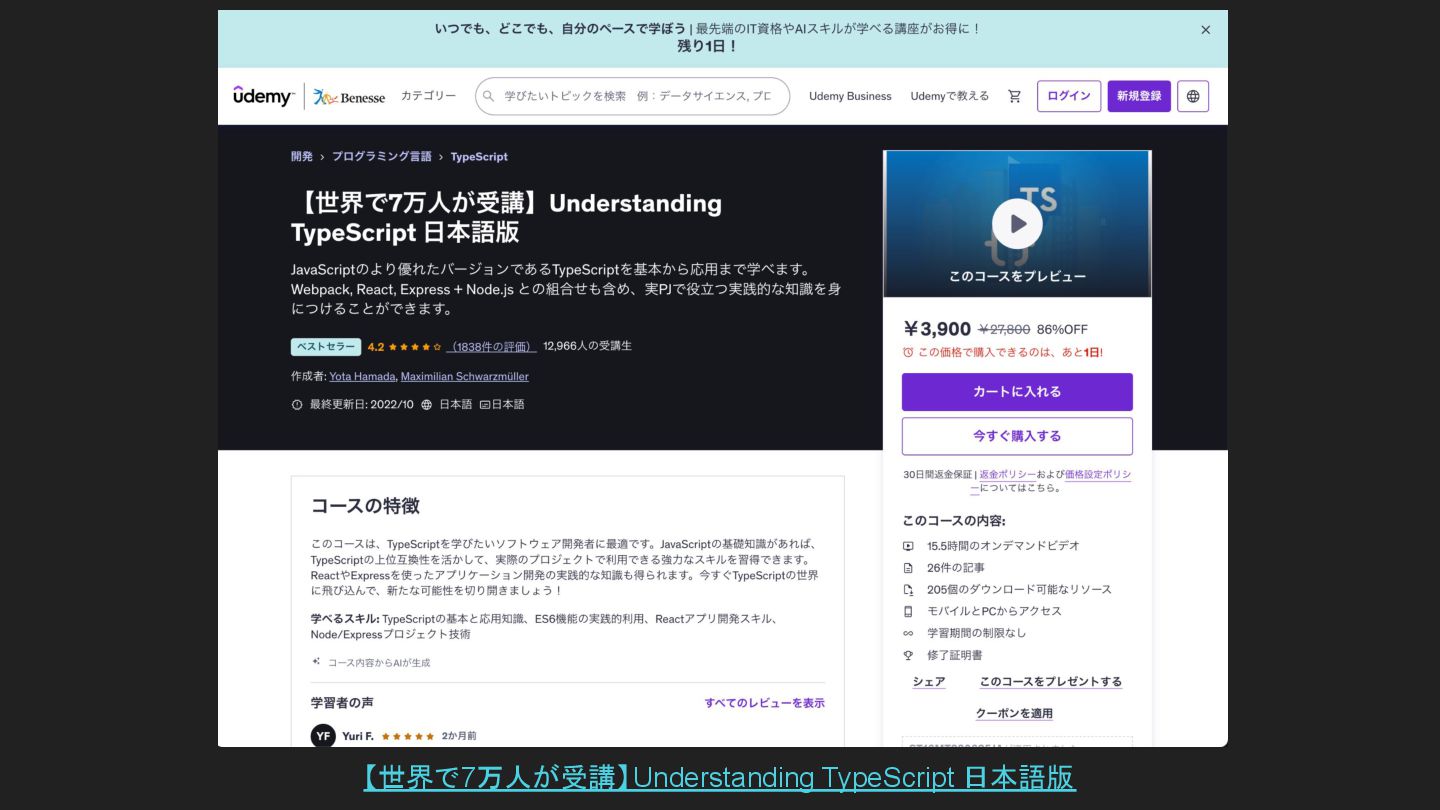Open instructor Maximilian Schwarzmüller profile

click(465, 377)
